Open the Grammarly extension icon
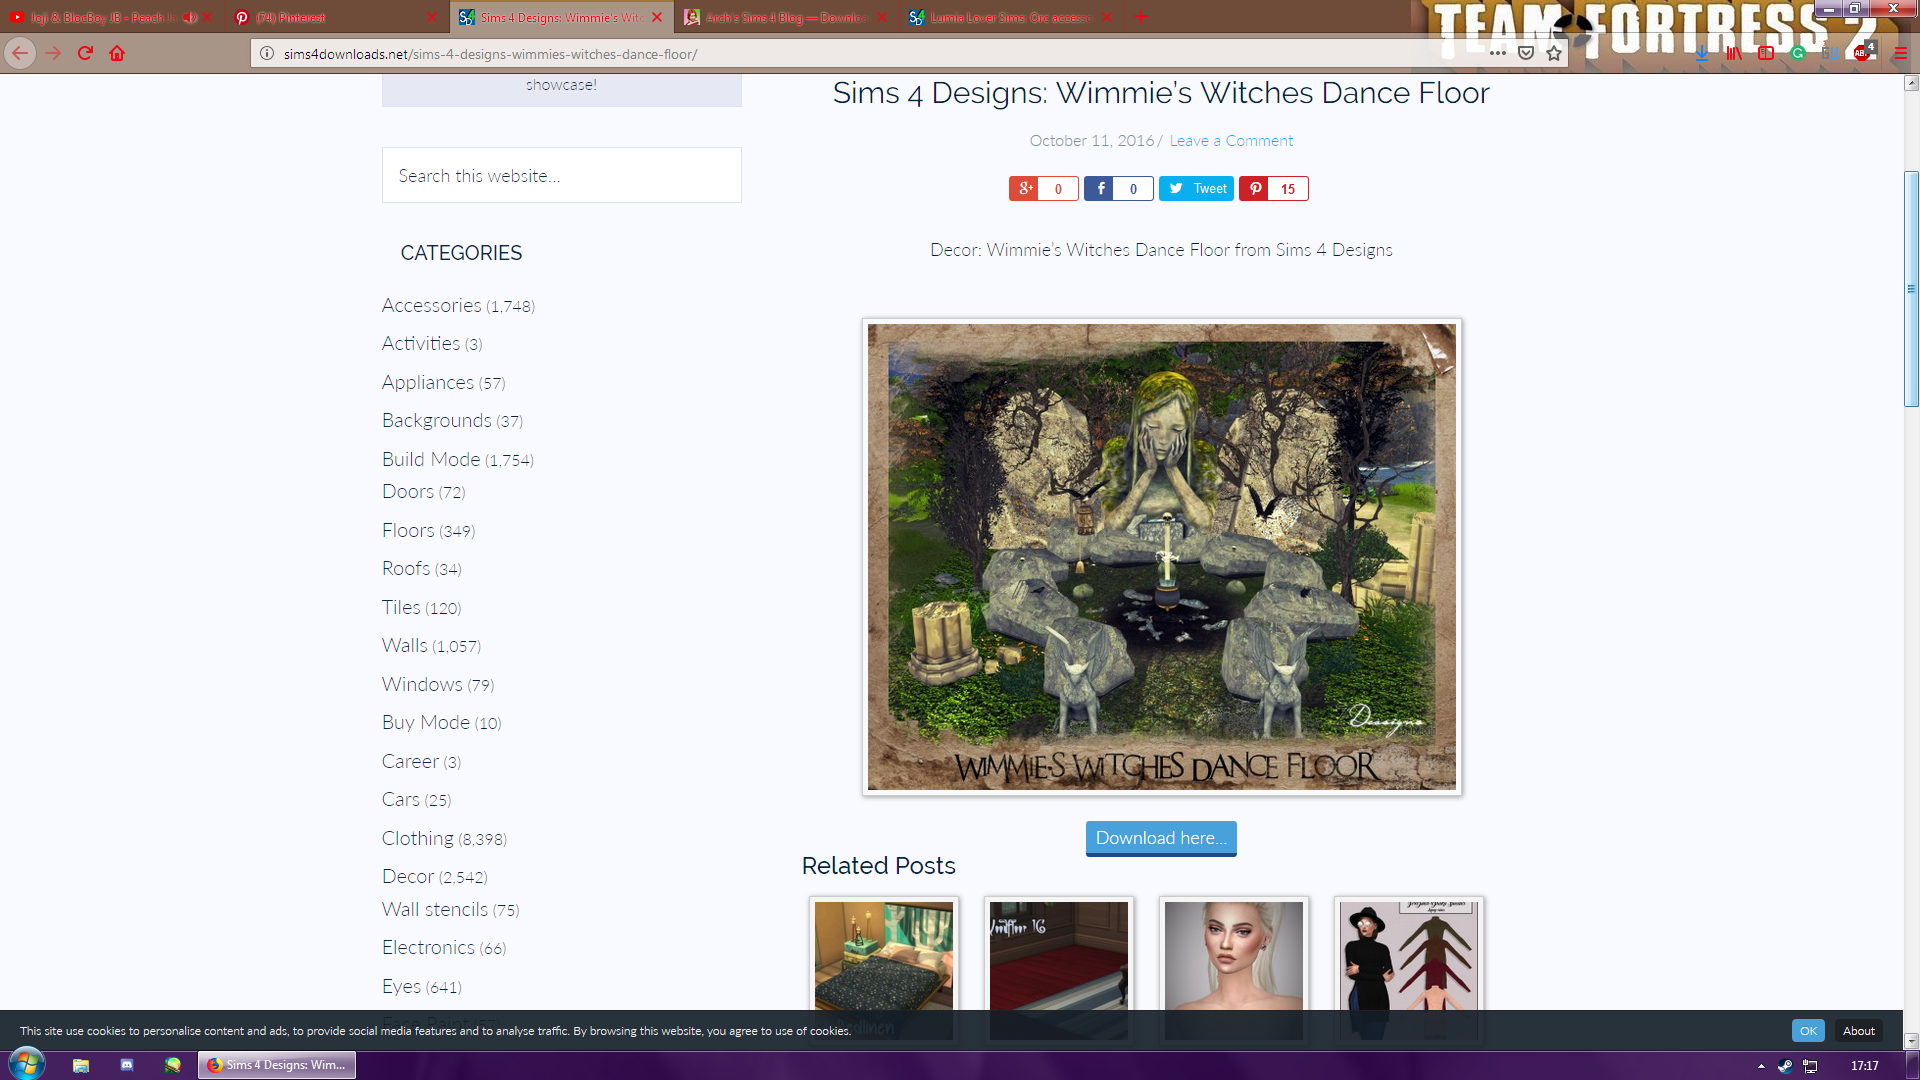1920x1080 pixels. tap(1798, 53)
